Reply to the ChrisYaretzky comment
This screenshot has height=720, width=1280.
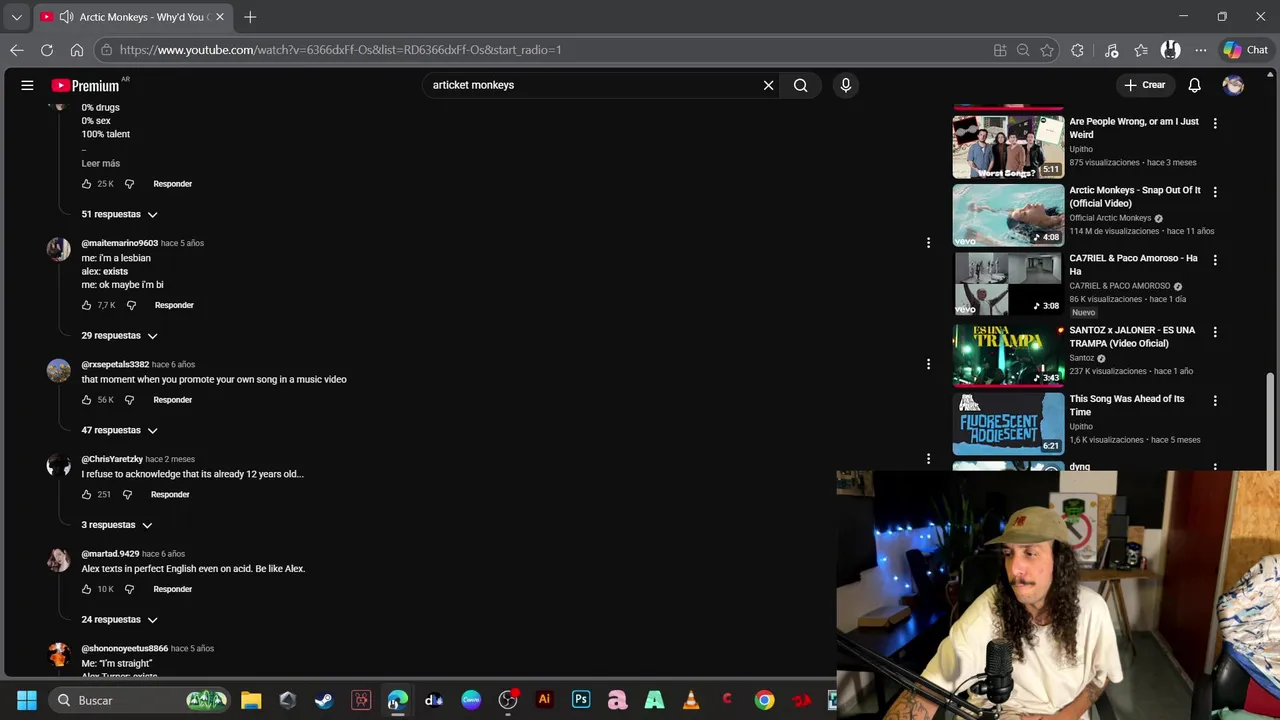170,494
